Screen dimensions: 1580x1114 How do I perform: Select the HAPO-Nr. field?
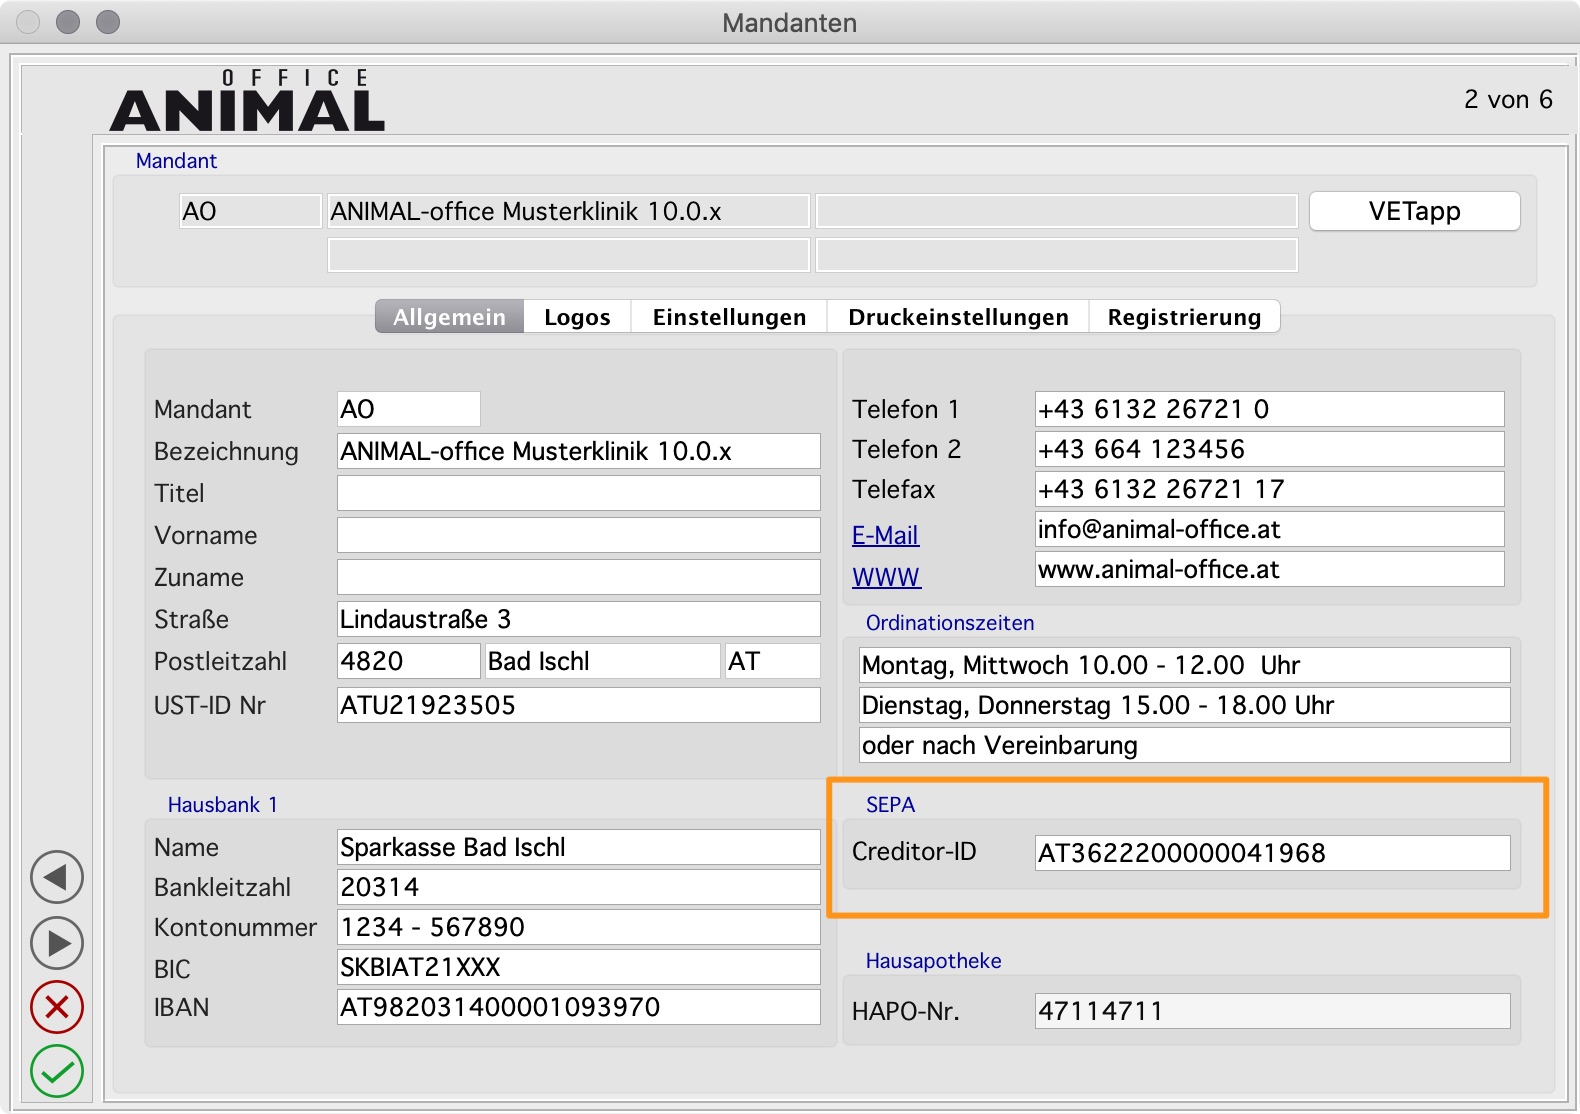[1272, 1011]
